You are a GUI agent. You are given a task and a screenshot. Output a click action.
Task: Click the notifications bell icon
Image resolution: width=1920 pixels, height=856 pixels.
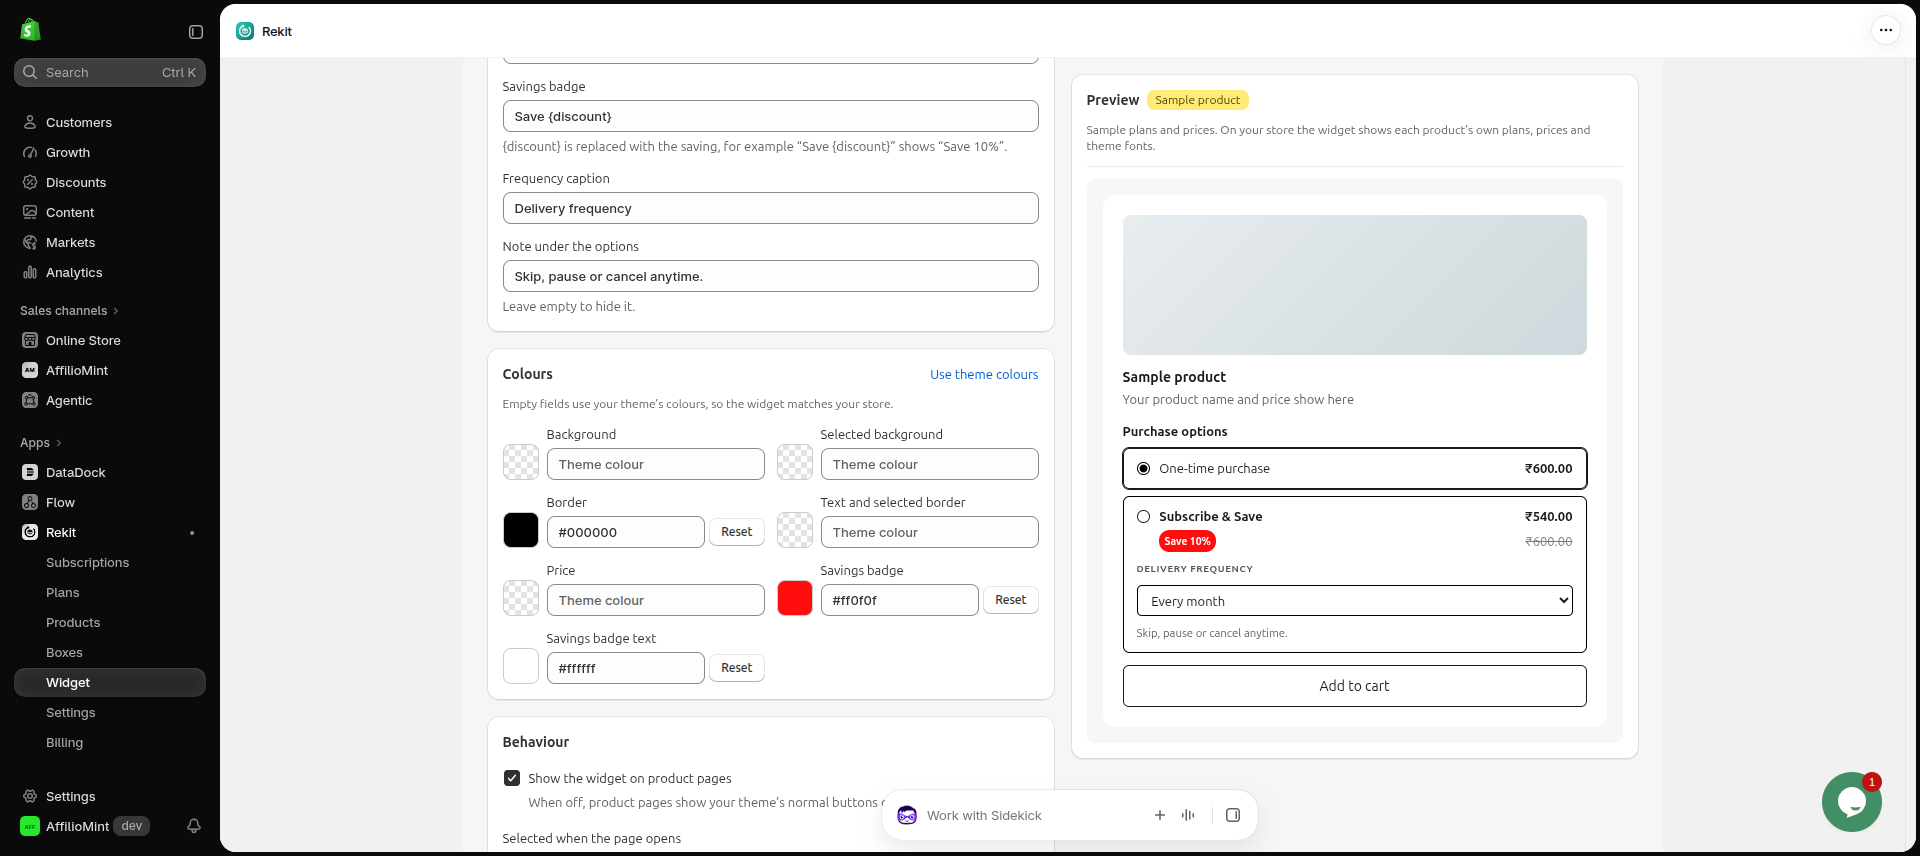(x=194, y=826)
